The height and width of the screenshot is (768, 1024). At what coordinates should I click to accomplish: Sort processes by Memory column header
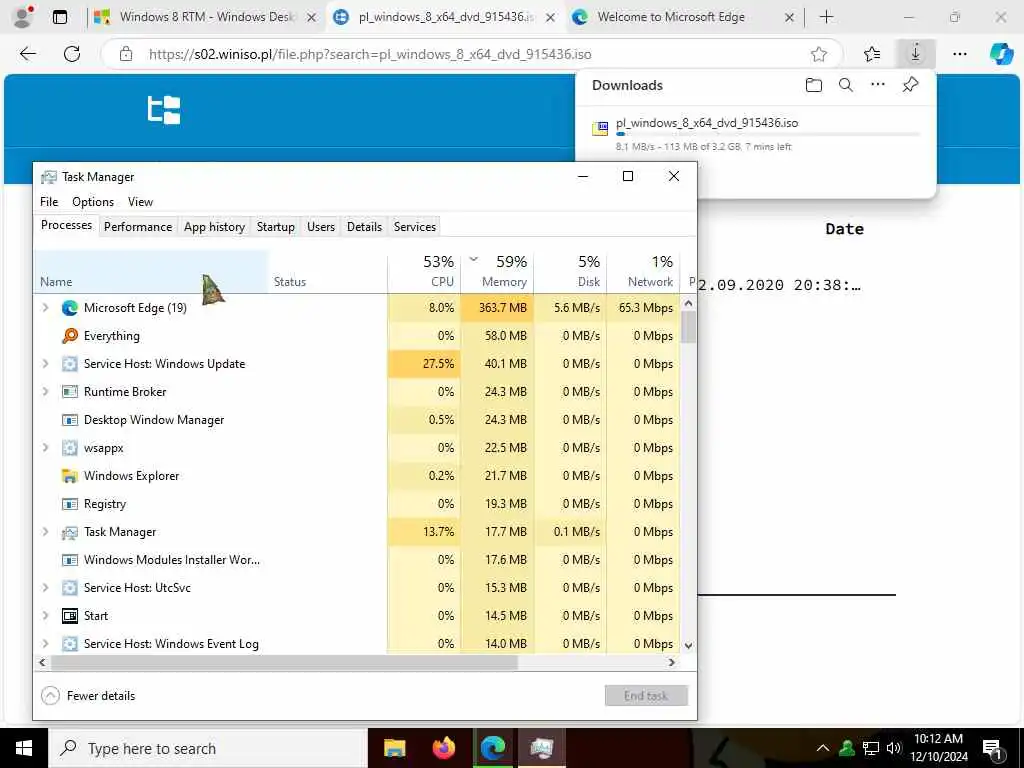498,271
